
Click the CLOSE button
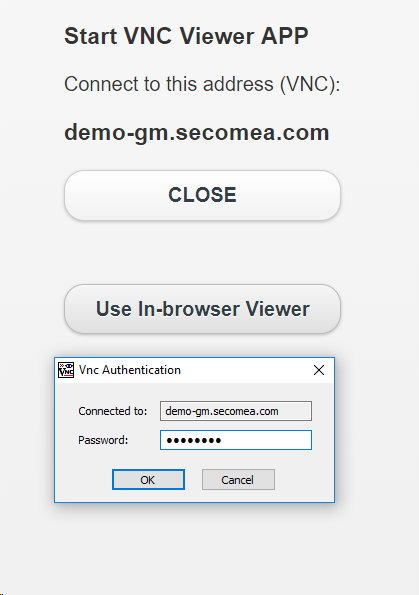[x=202, y=195]
